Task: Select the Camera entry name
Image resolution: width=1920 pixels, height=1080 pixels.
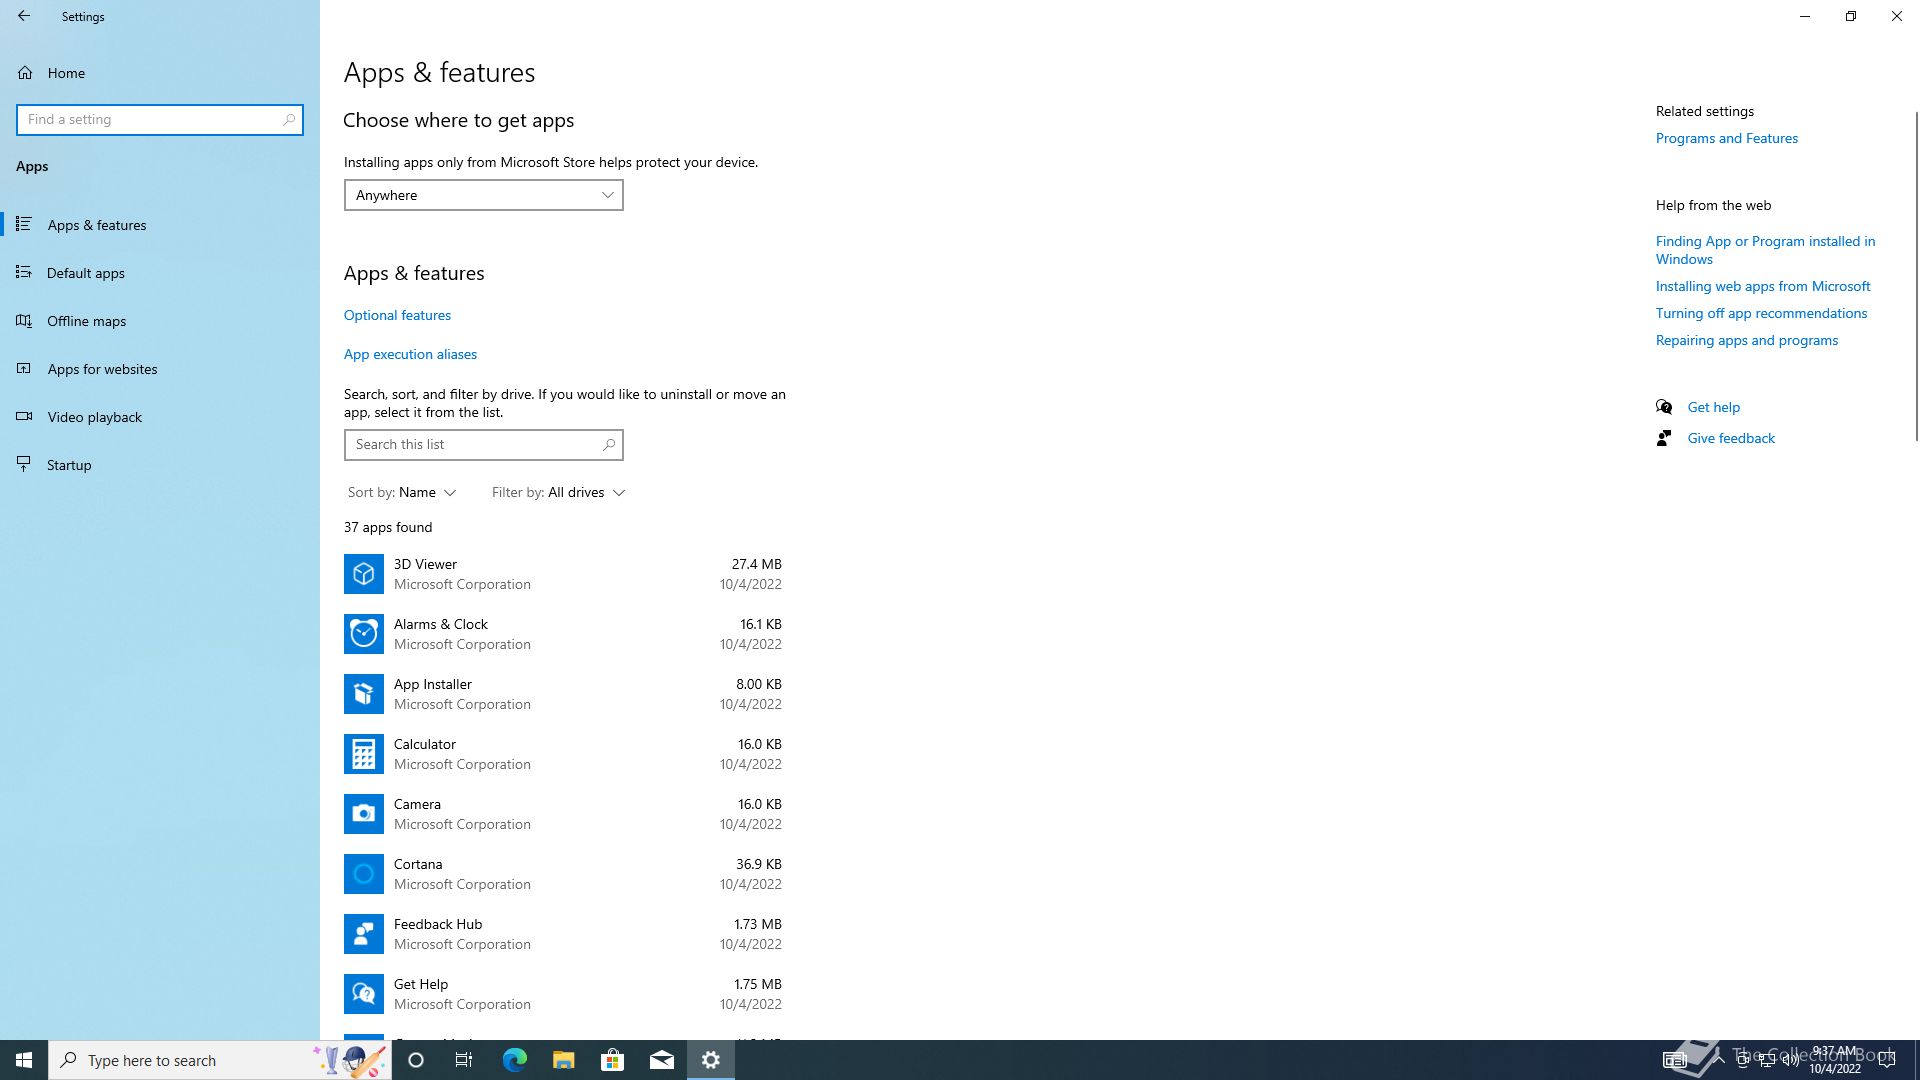Action: pyautogui.click(x=417, y=804)
